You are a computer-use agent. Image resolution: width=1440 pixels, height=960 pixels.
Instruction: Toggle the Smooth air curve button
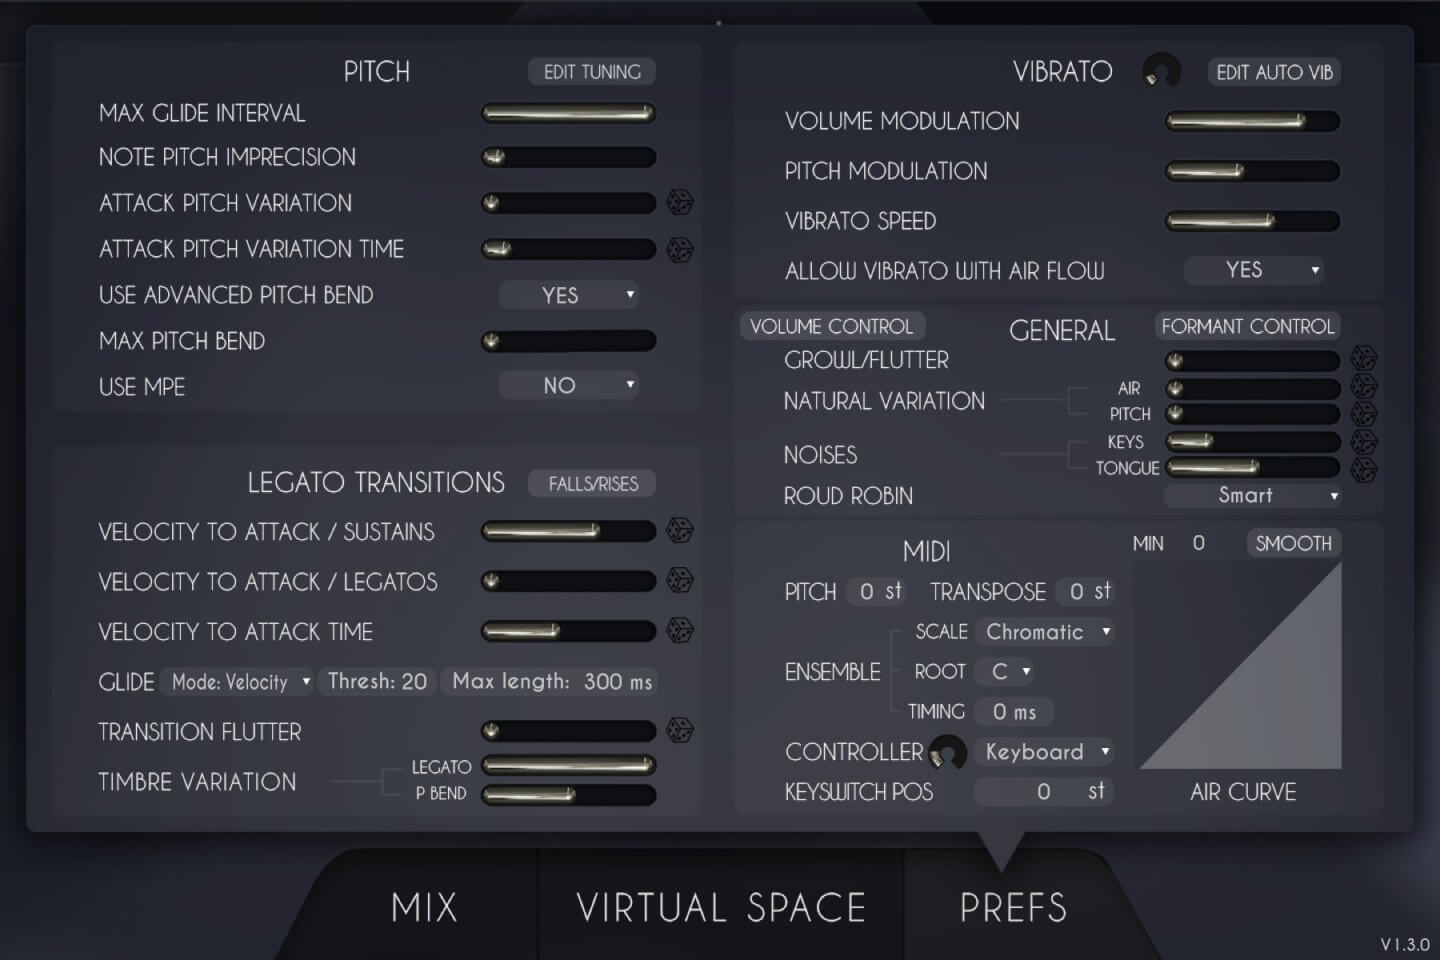click(x=1293, y=543)
